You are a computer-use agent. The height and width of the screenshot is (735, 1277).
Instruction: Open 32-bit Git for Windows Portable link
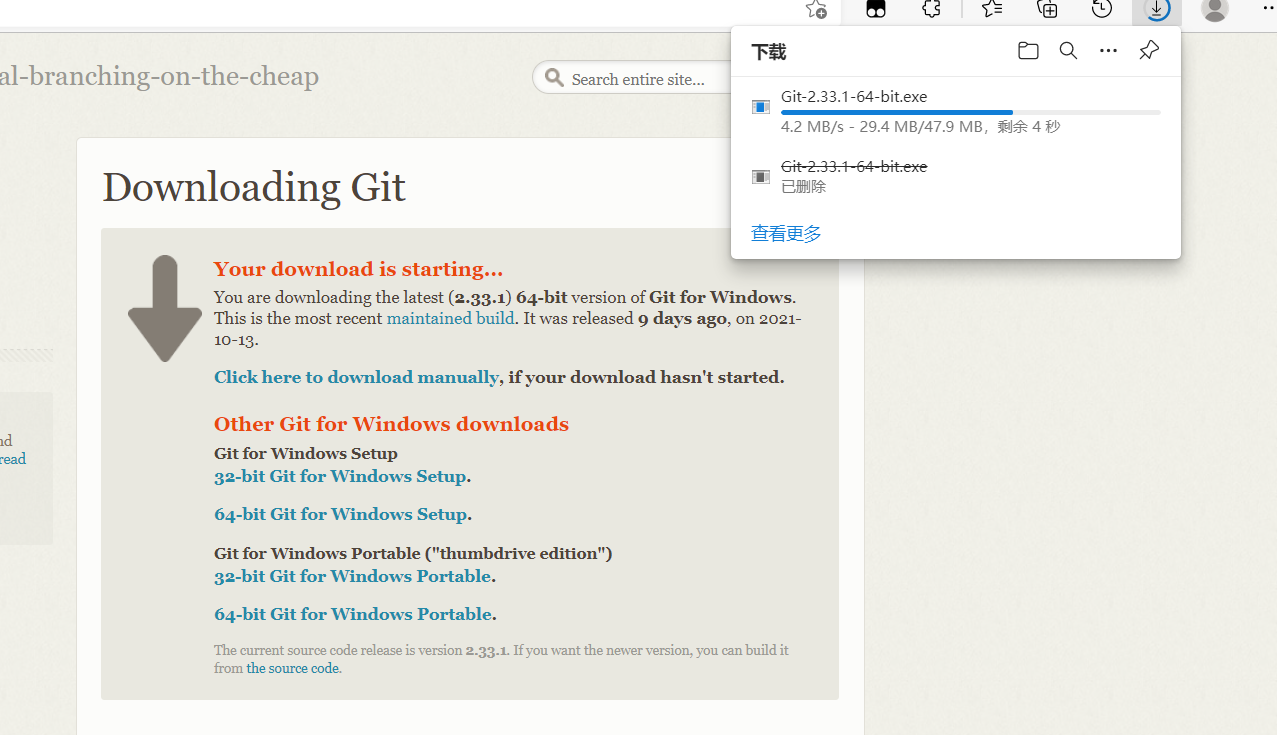click(x=352, y=576)
